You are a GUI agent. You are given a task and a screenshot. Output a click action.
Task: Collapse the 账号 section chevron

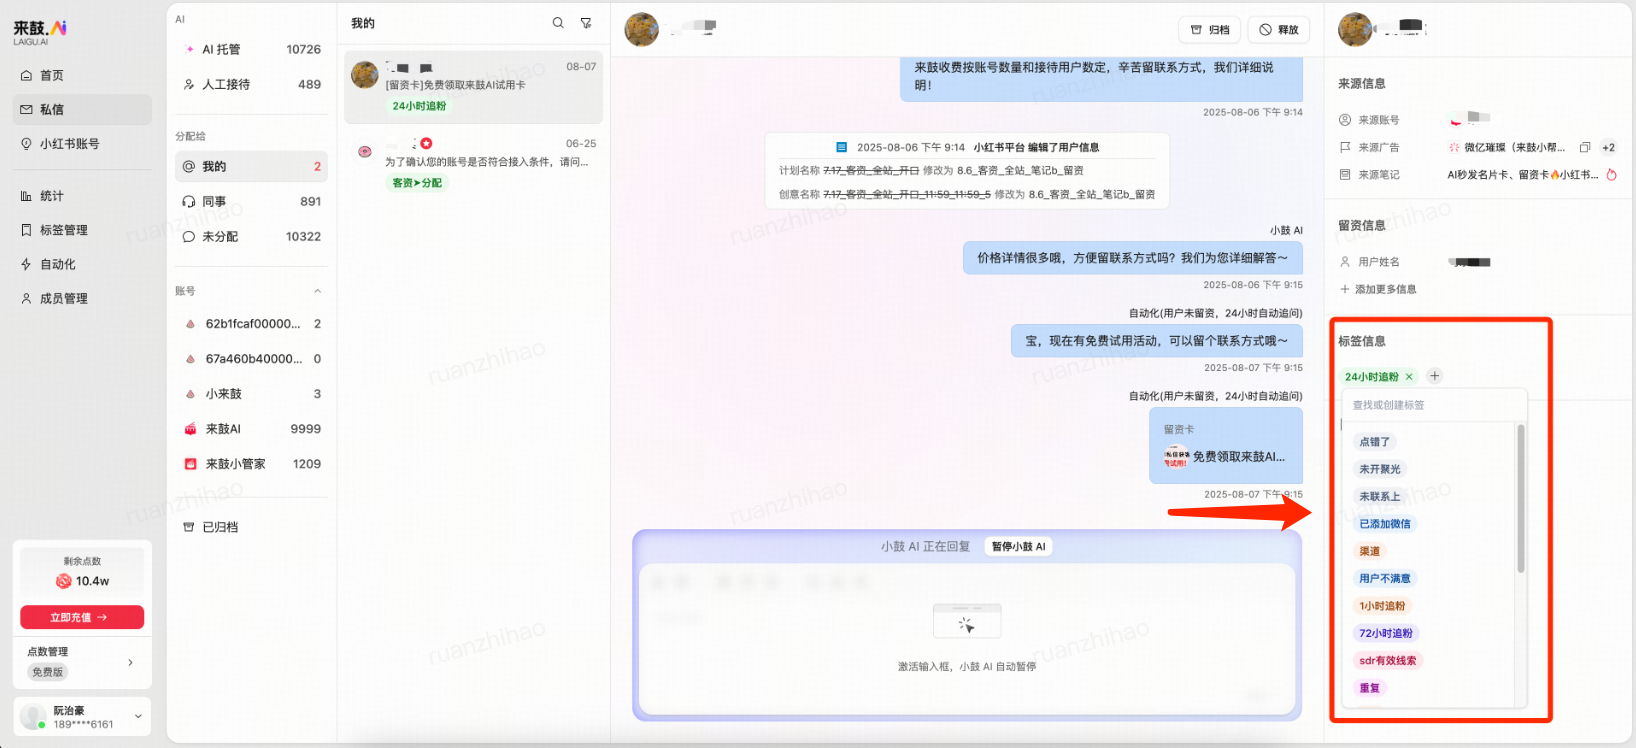pyautogui.click(x=318, y=291)
